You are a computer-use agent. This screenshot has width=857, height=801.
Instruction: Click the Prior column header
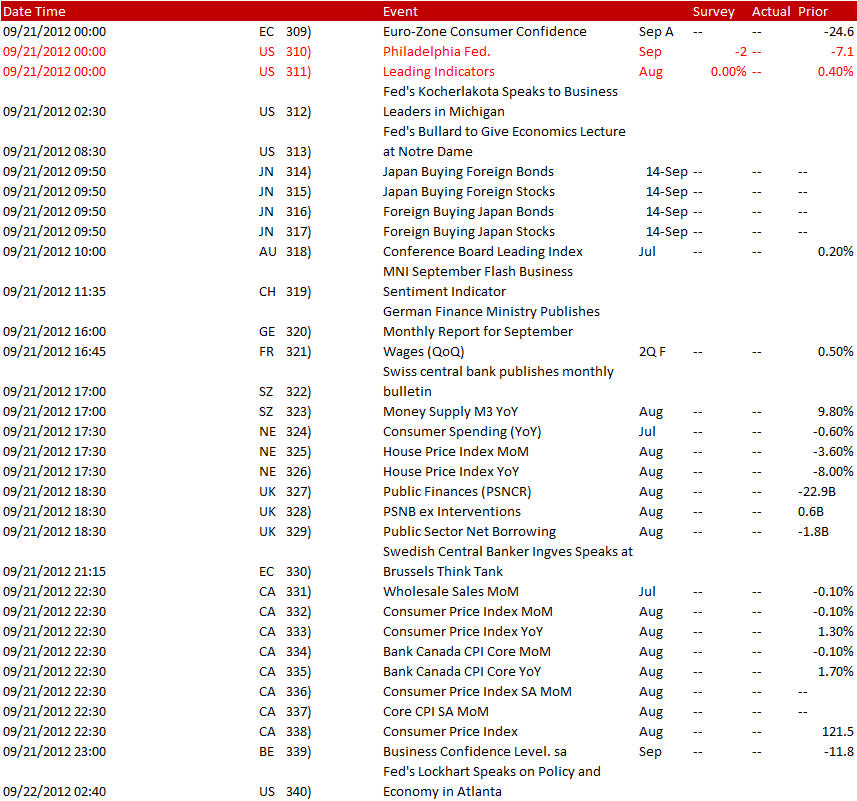pos(813,11)
